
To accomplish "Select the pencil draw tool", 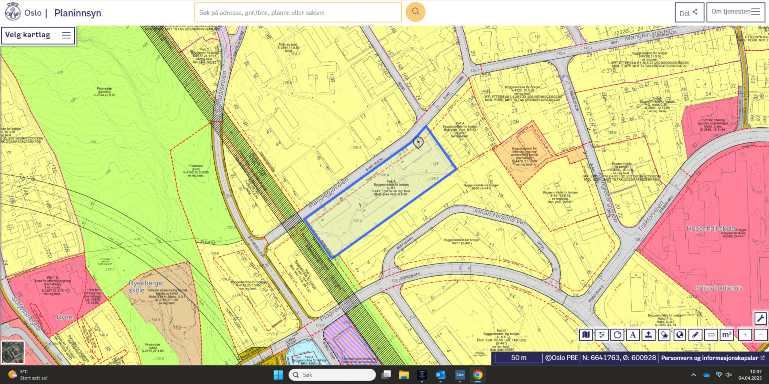I will click(695, 335).
